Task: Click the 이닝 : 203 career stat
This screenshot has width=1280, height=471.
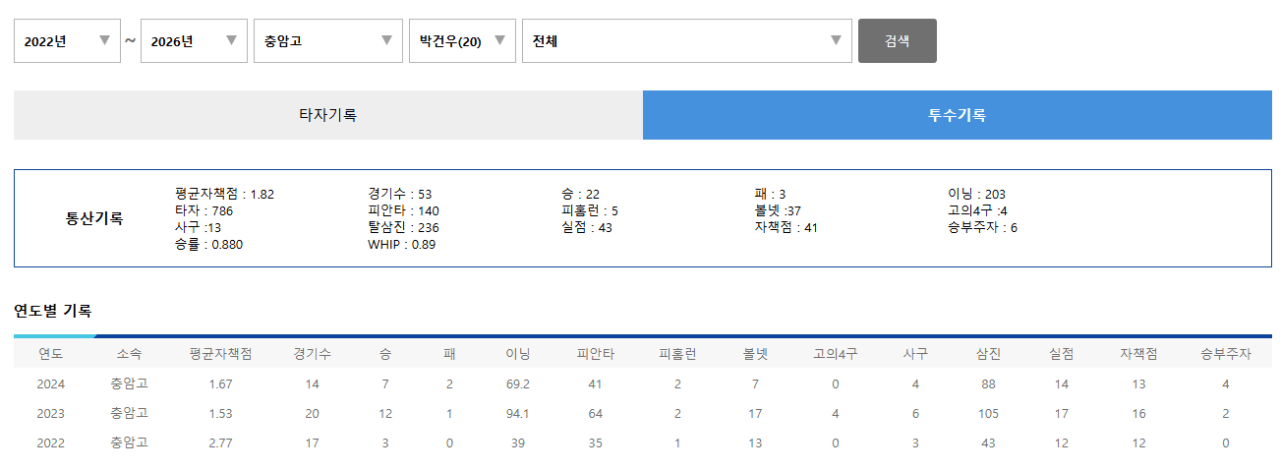Action: pyautogui.click(x=977, y=194)
